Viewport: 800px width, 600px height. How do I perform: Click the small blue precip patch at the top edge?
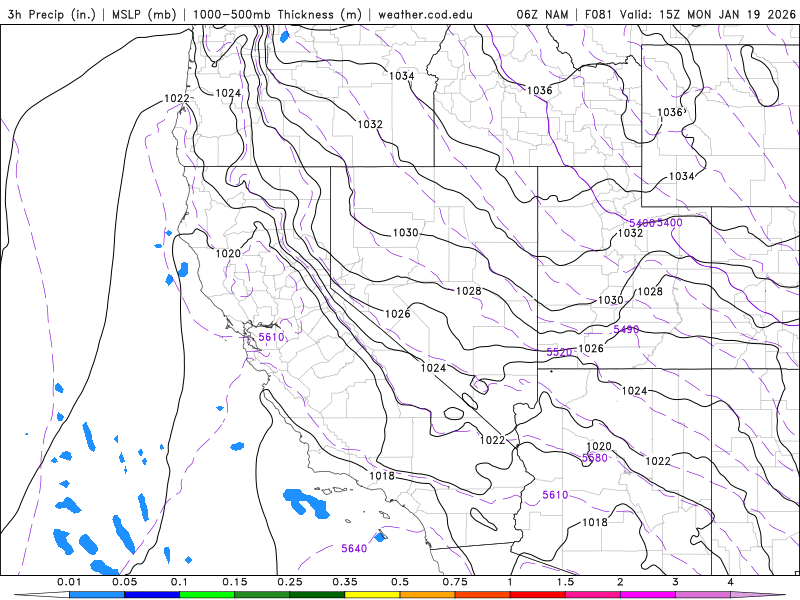[284, 36]
